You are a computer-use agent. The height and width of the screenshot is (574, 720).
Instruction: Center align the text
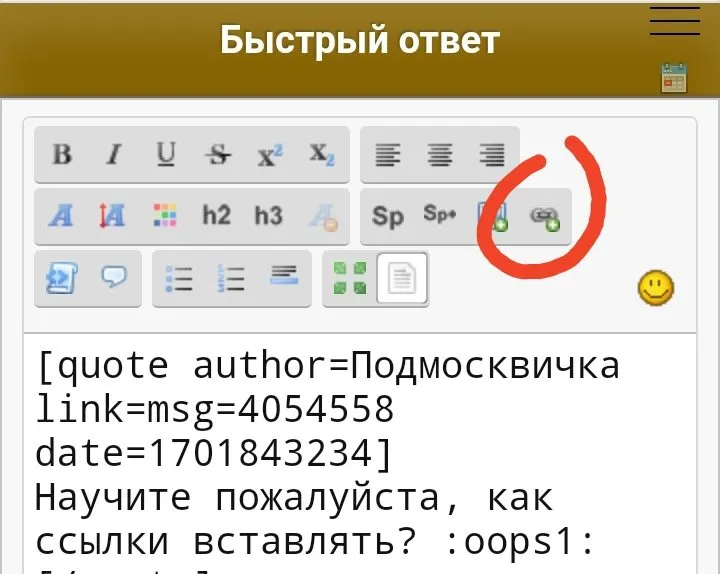[440, 154]
